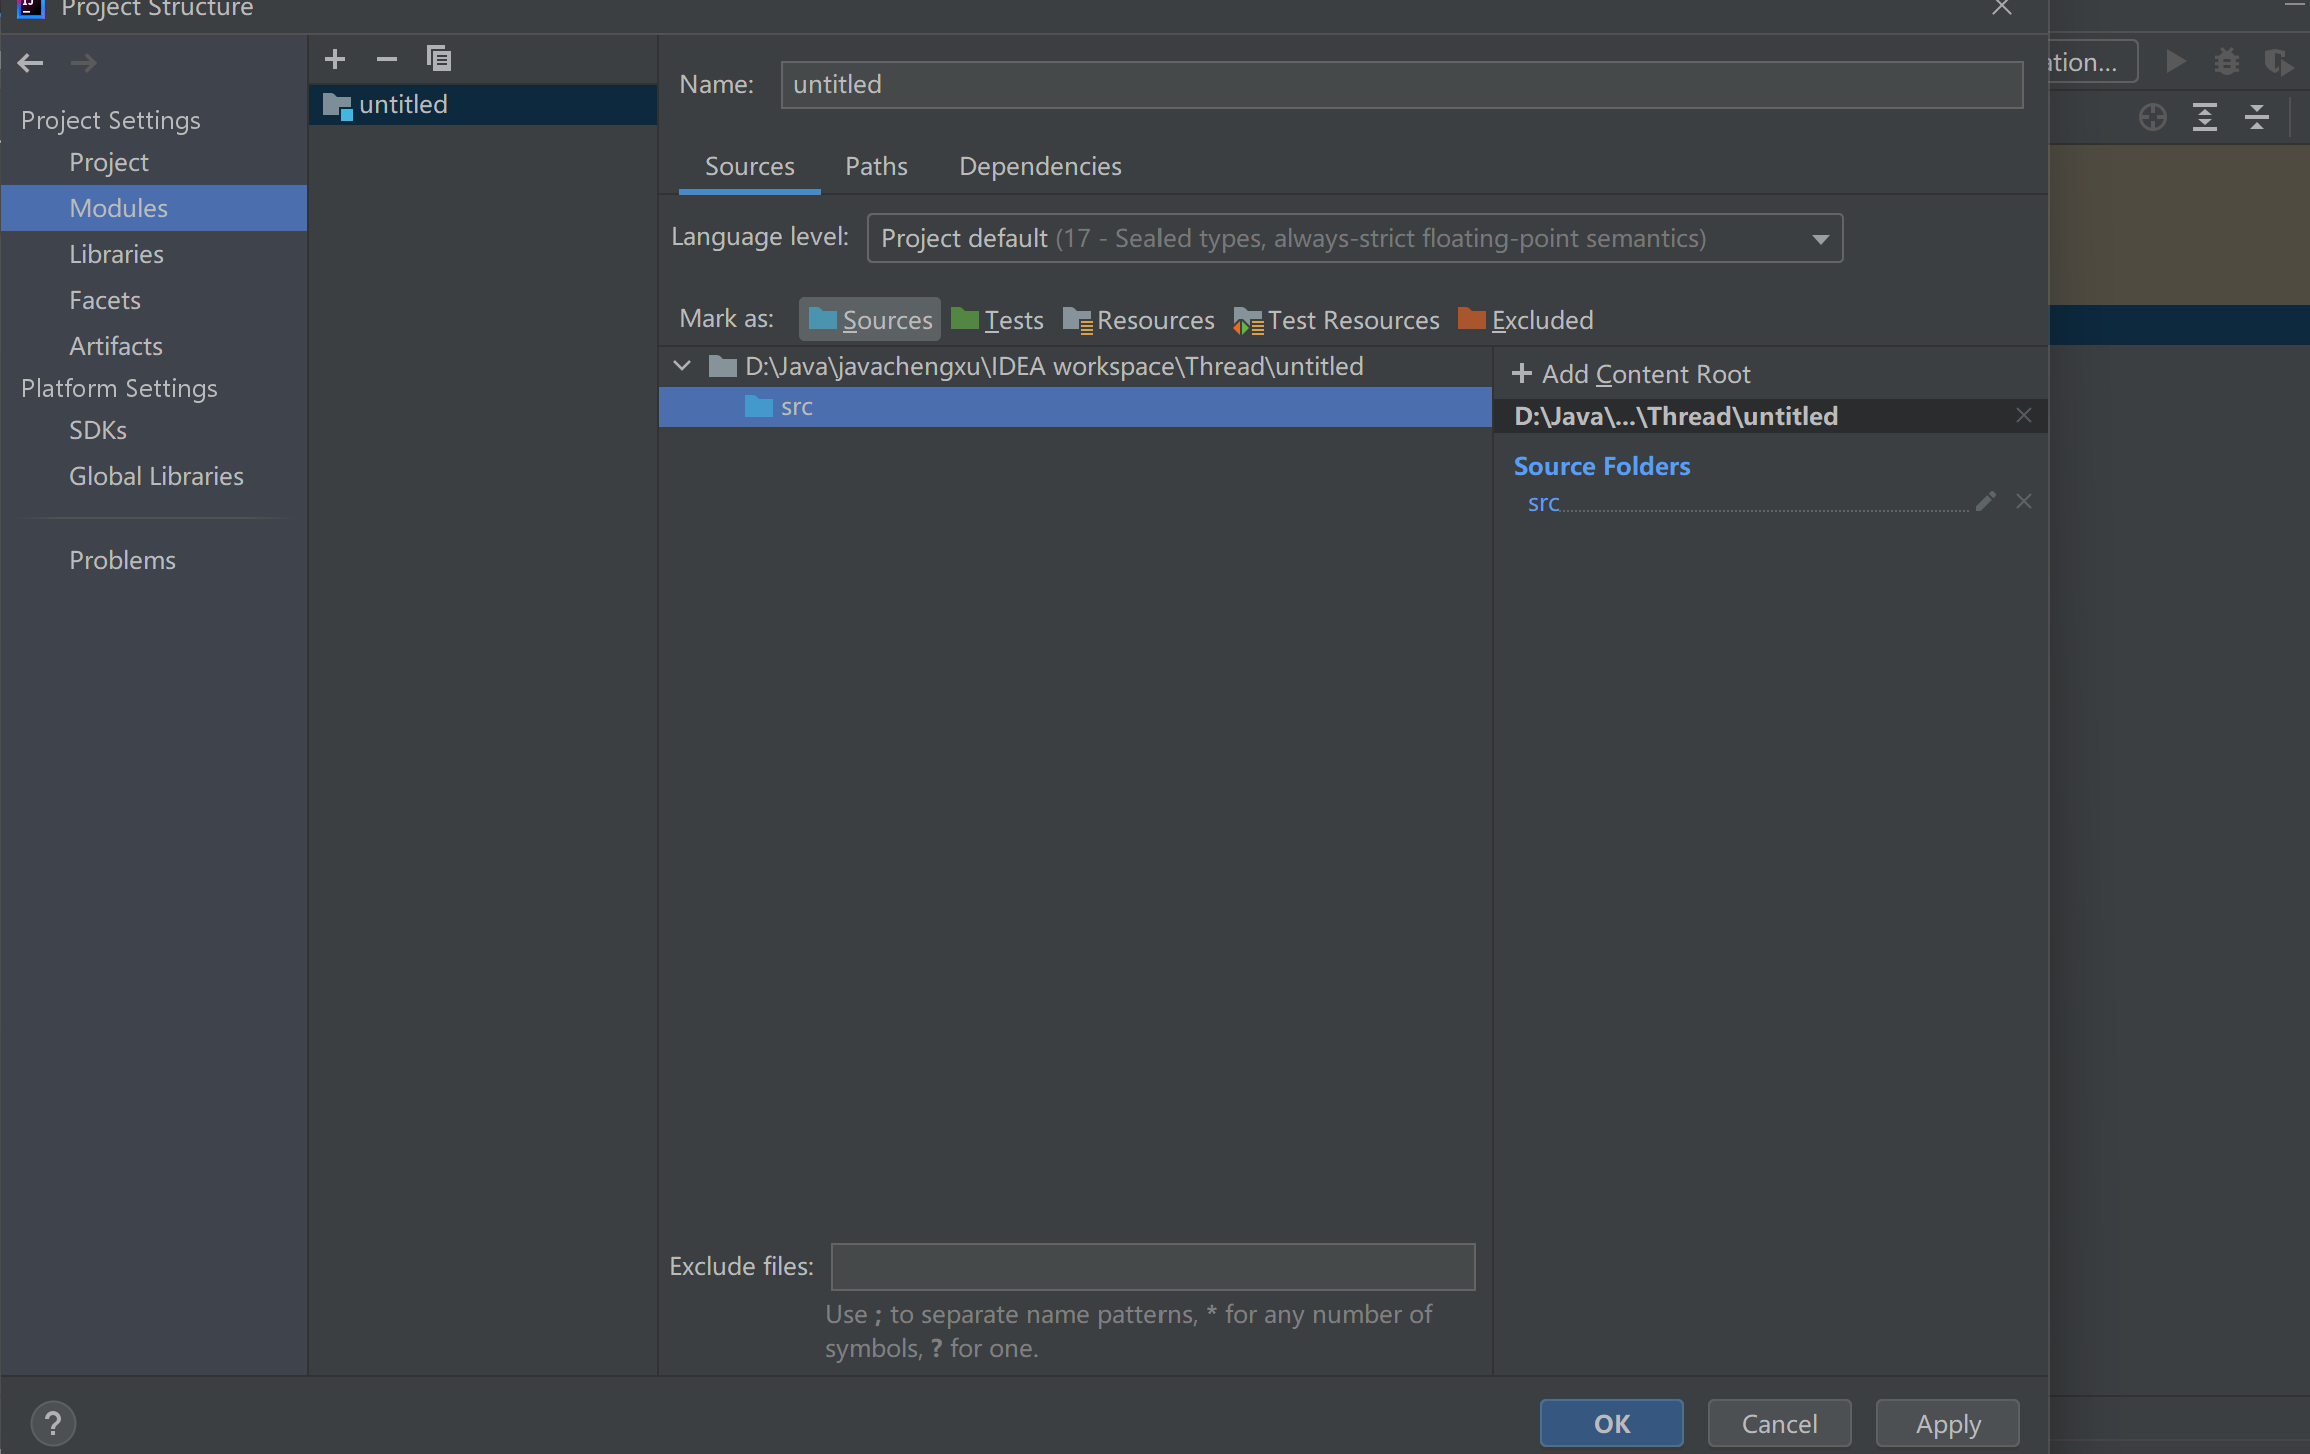Viewport: 2310px width, 1454px height.
Task: Select Libraries in Project Settings
Action: point(116,254)
